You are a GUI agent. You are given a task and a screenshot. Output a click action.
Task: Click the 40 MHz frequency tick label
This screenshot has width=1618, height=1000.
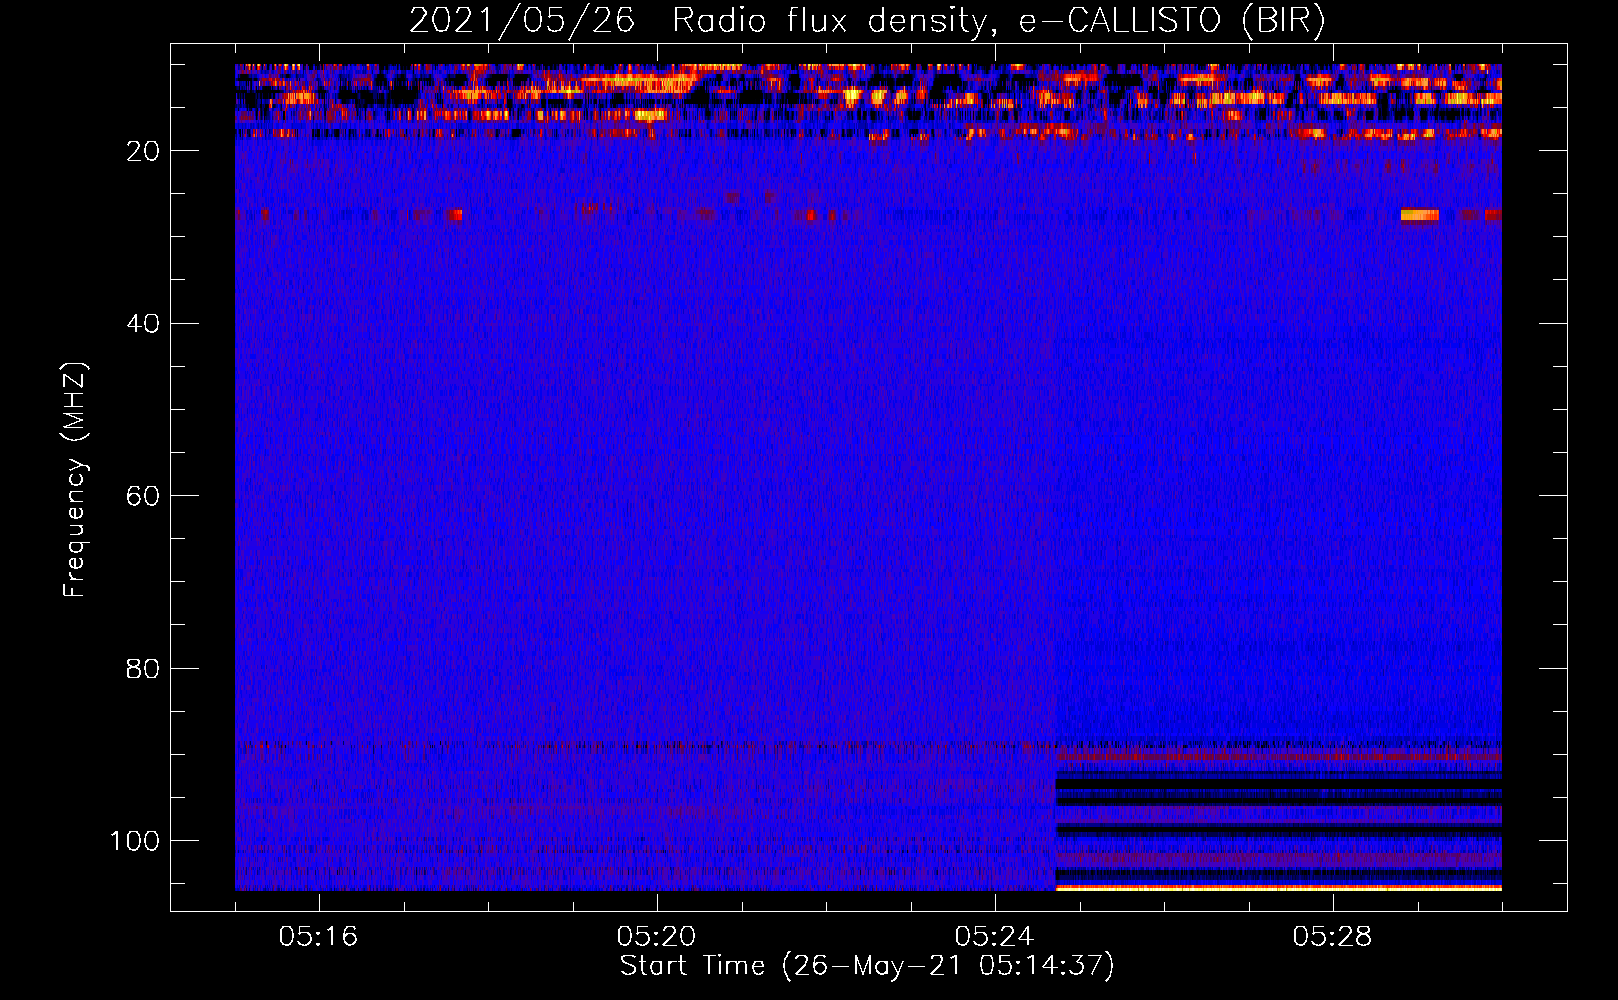(x=143, y=324)
